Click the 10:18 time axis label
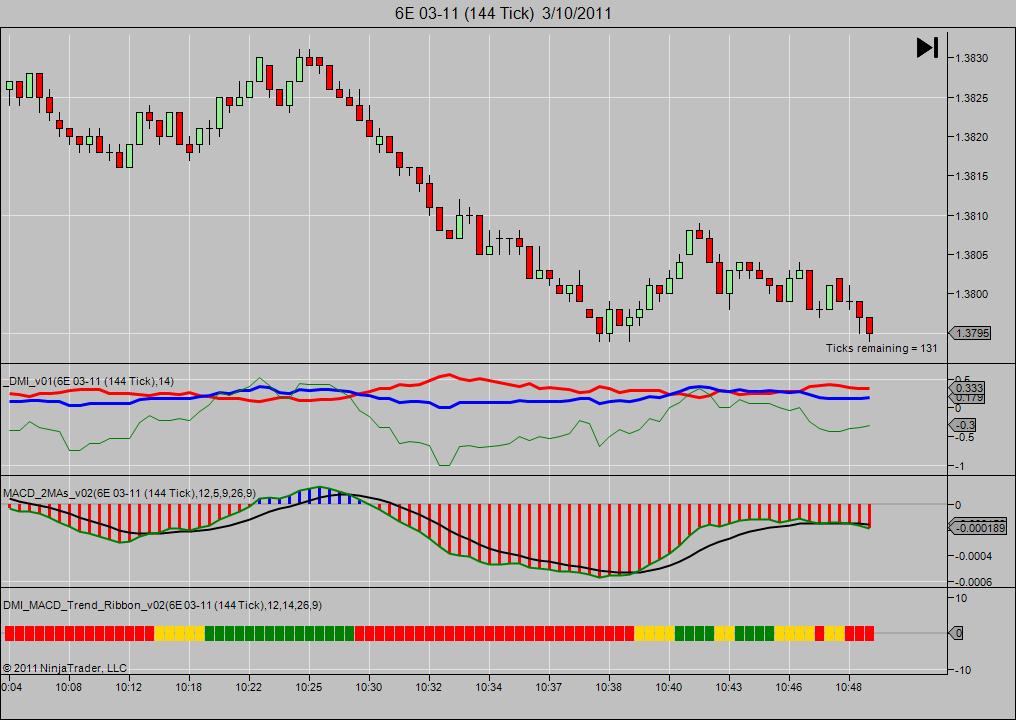Image resolution: width=1016 pixels, height=720 pixels. tap(189, 686)
